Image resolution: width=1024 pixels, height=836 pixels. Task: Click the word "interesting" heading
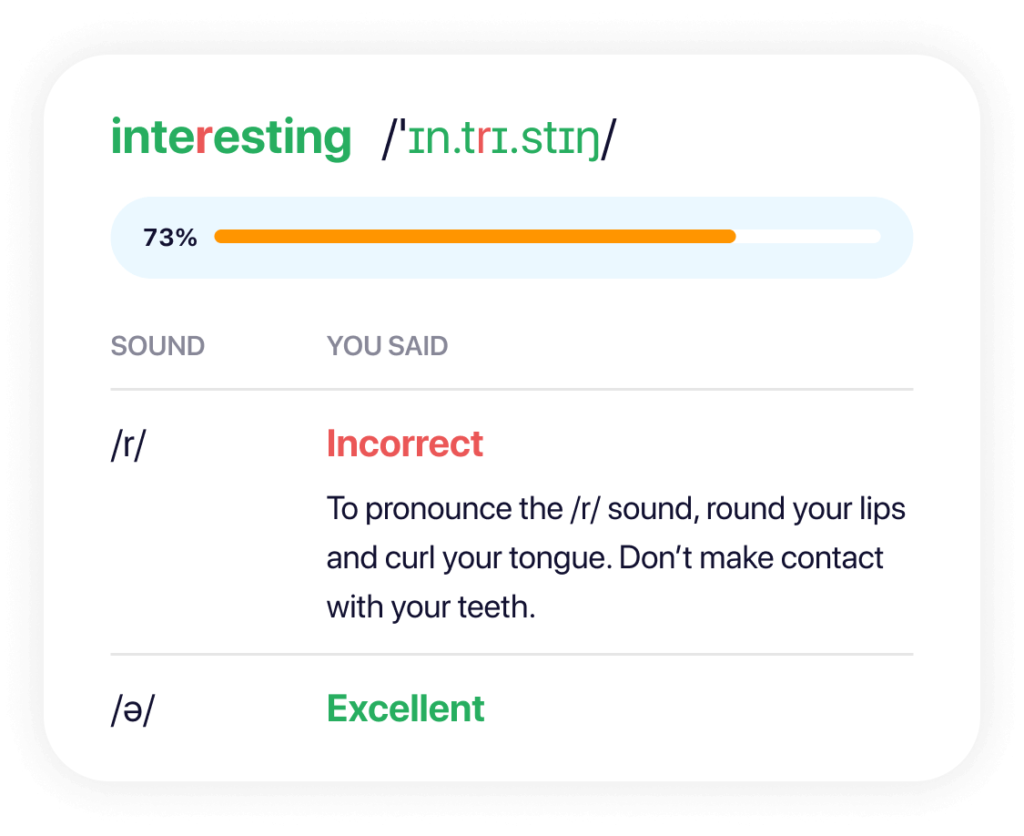230,138
